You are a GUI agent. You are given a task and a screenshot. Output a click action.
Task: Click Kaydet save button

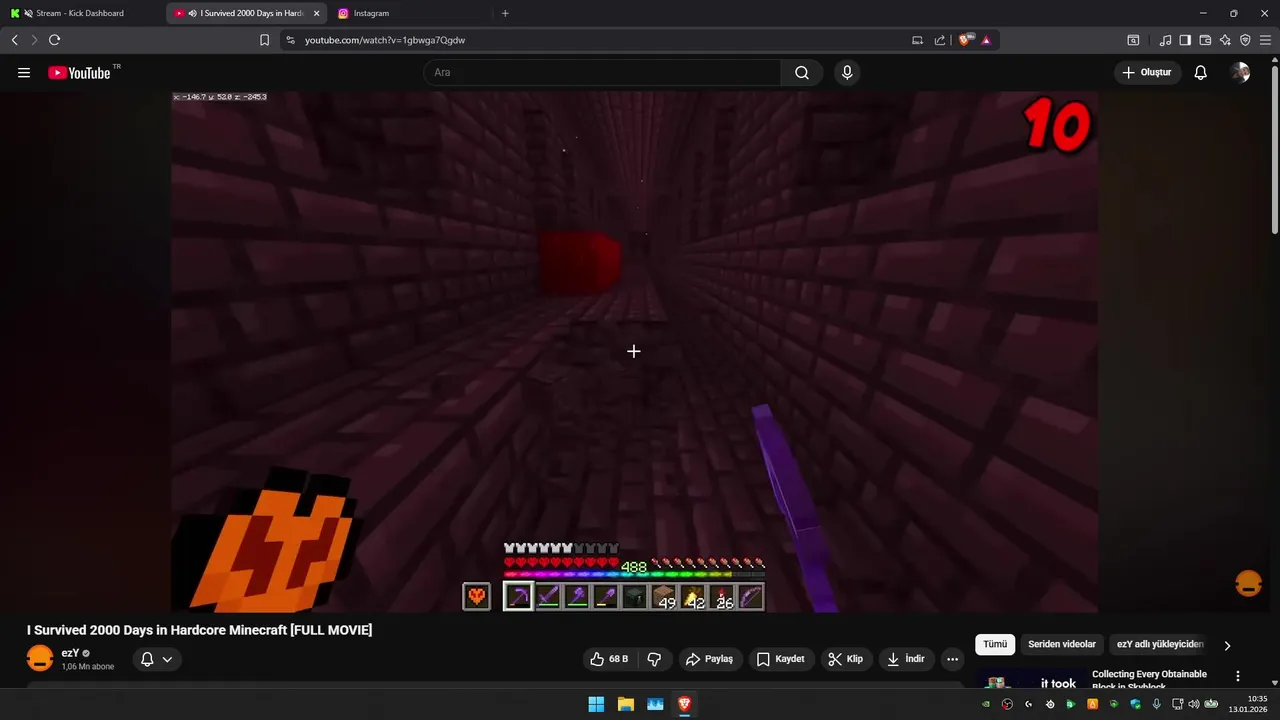coord(780,659)
